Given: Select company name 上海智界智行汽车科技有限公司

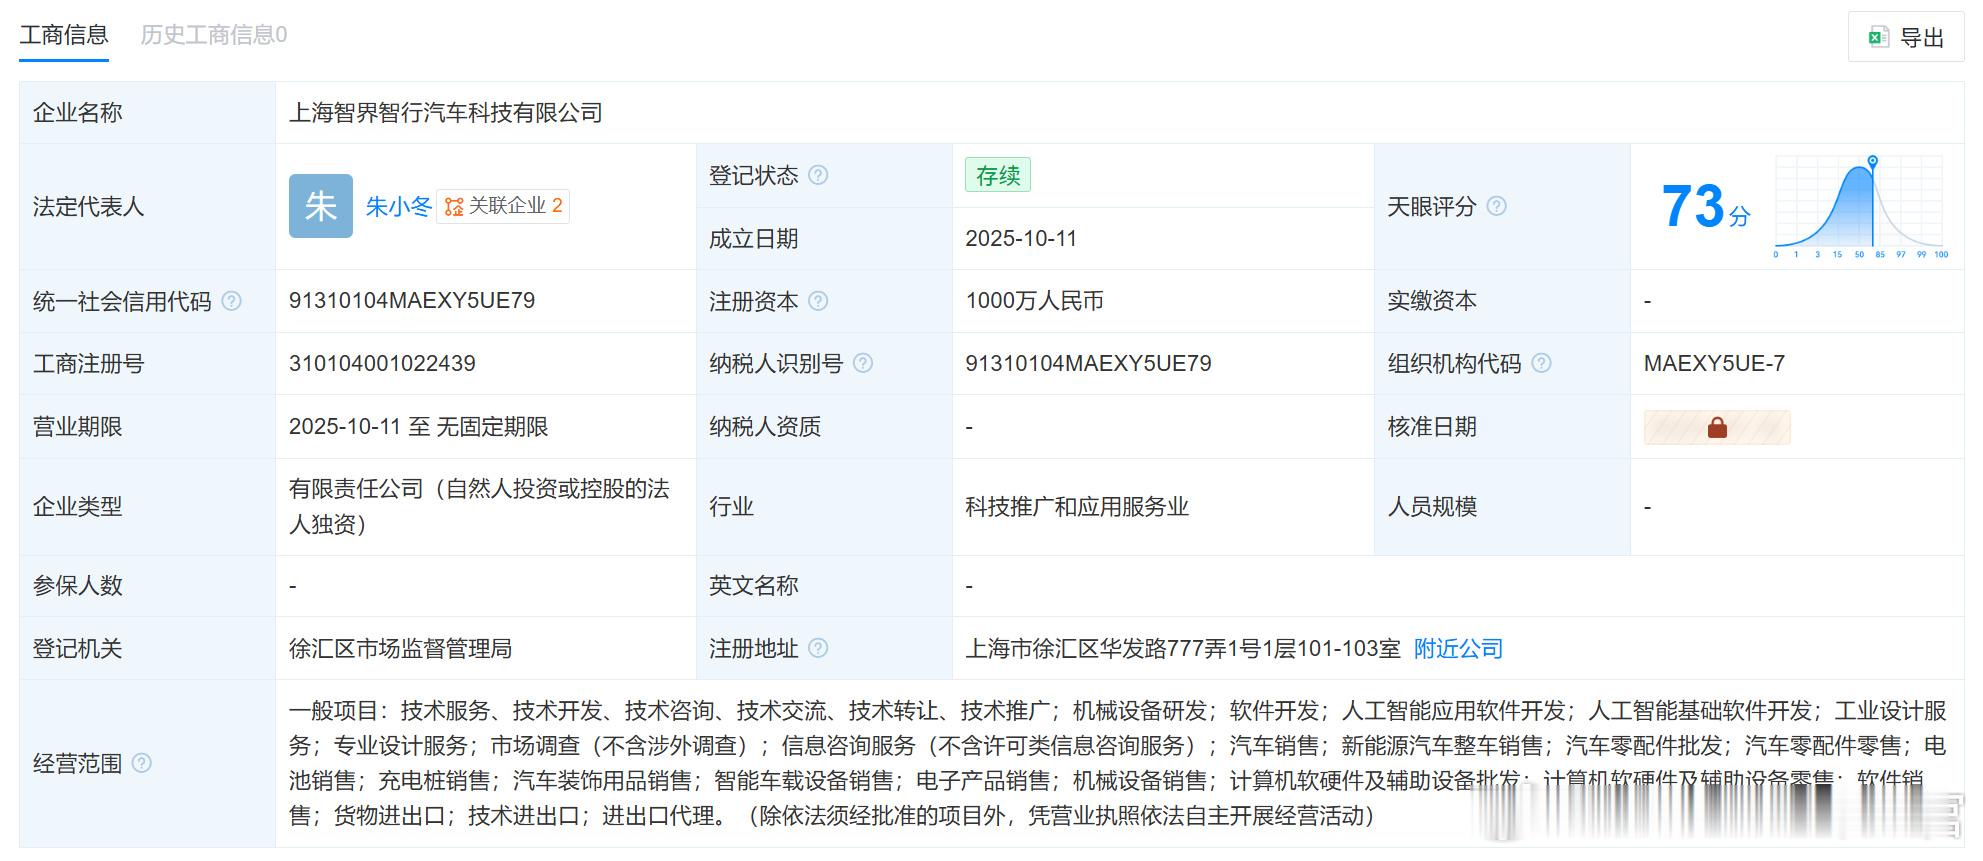Looking at the screenshot, I should [446, 113].
